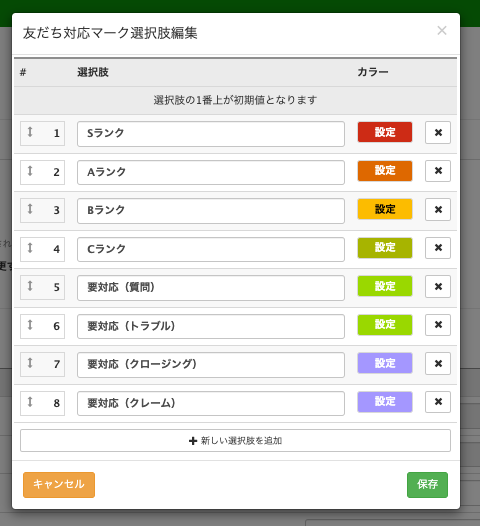Delete the 要対応（トラブル） option row
The image size is (480, 526).
tap(438, 325)
